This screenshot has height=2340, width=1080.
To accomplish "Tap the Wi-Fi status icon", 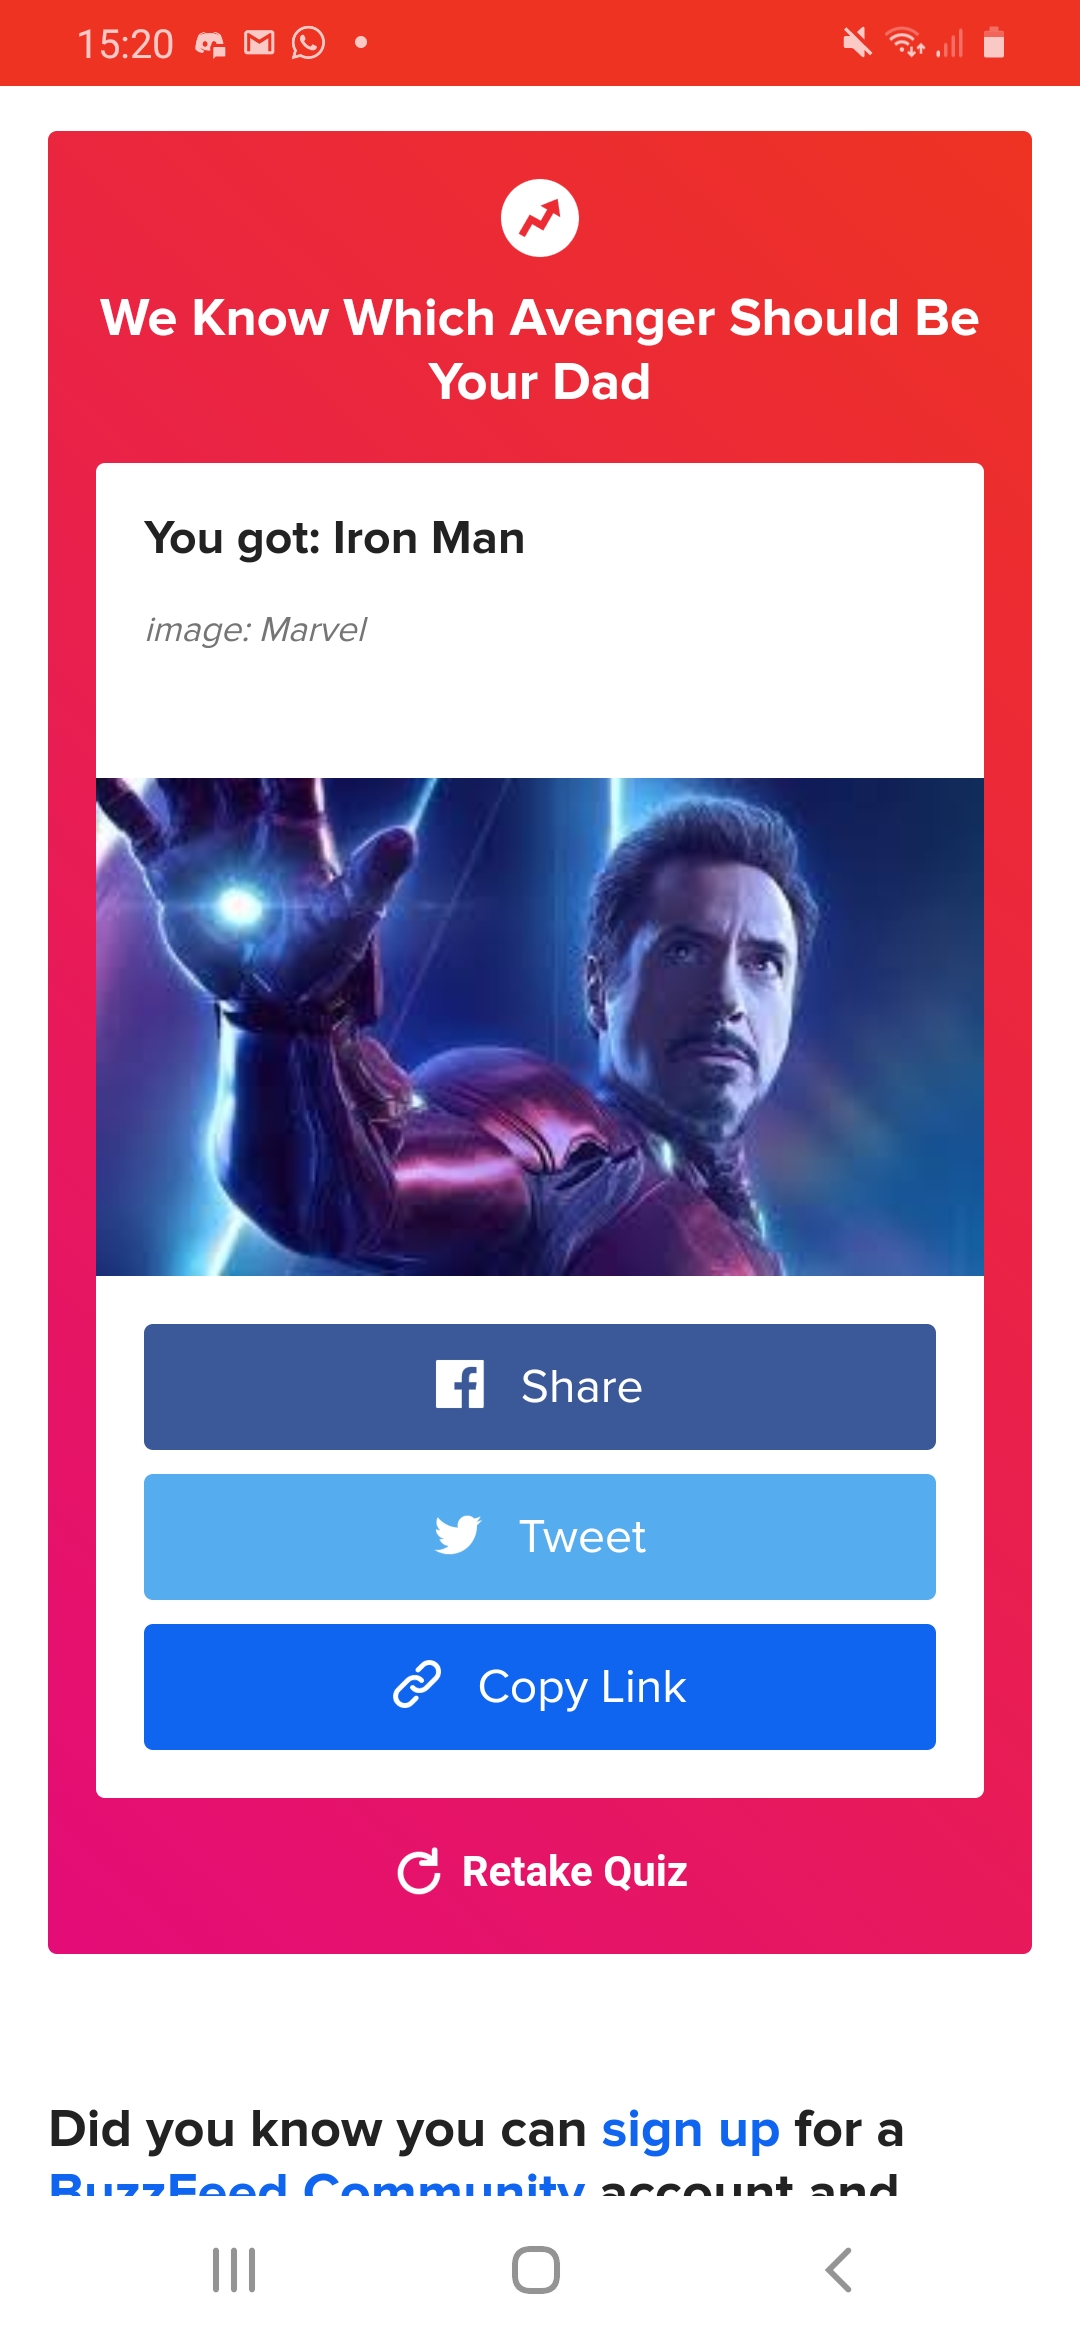I will point(906,43).
